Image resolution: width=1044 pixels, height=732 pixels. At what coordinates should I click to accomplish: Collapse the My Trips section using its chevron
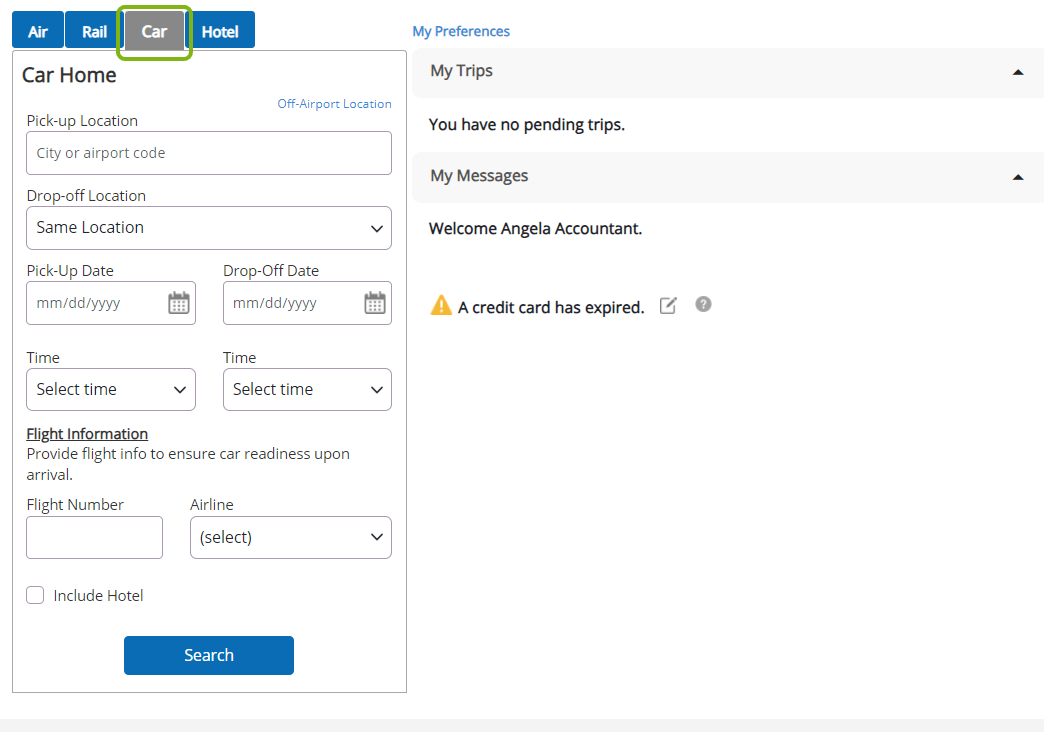1018,72
